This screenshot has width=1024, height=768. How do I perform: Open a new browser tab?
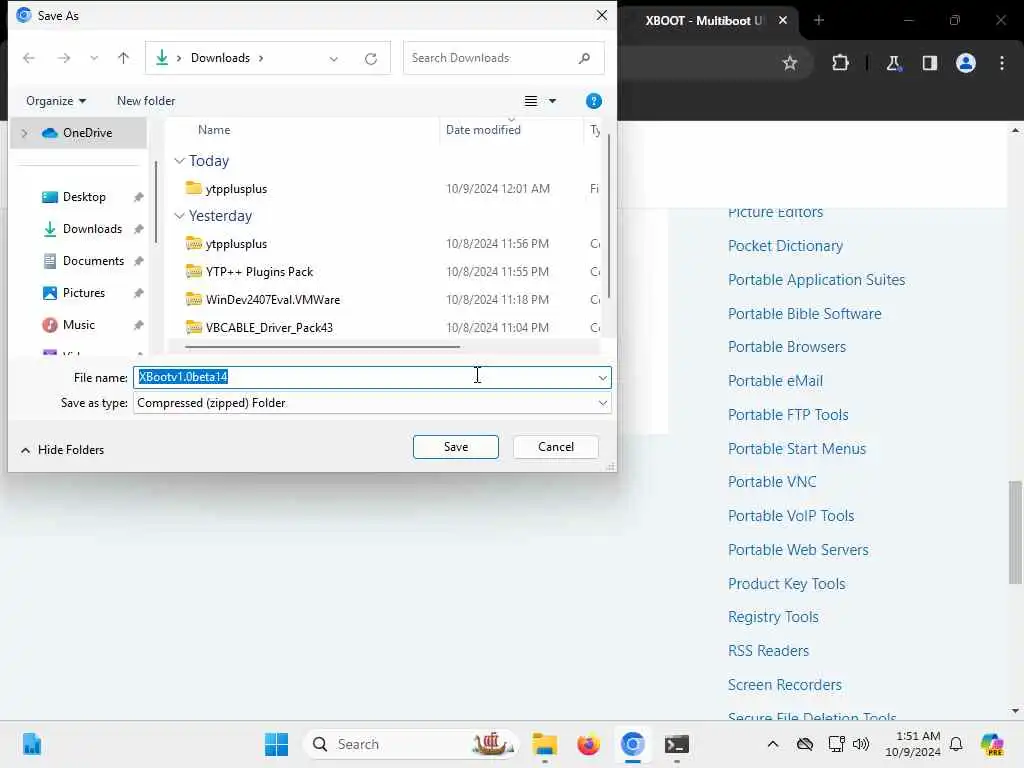point(819,20)
